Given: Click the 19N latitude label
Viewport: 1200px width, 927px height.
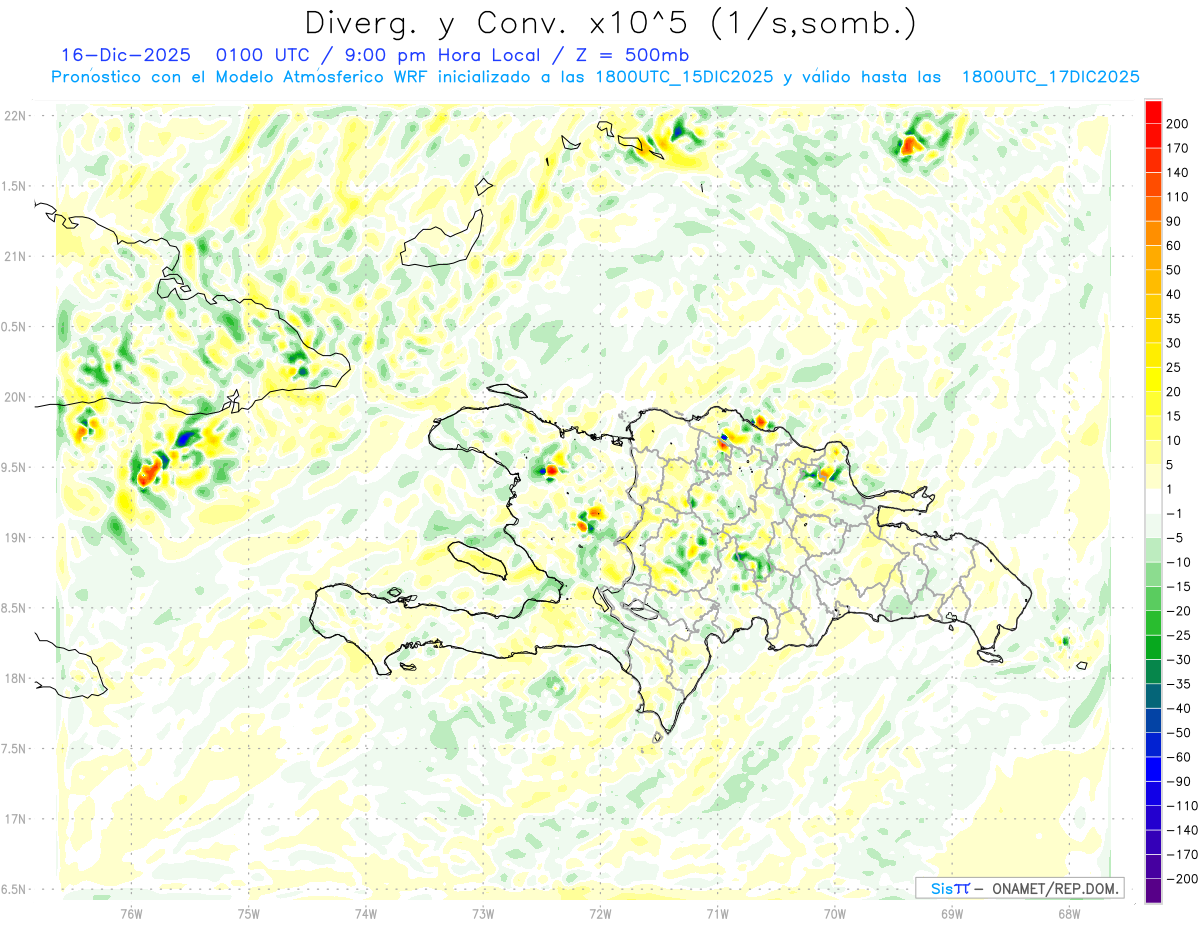Looking at the screenshot, I should (x=15, y=538).
